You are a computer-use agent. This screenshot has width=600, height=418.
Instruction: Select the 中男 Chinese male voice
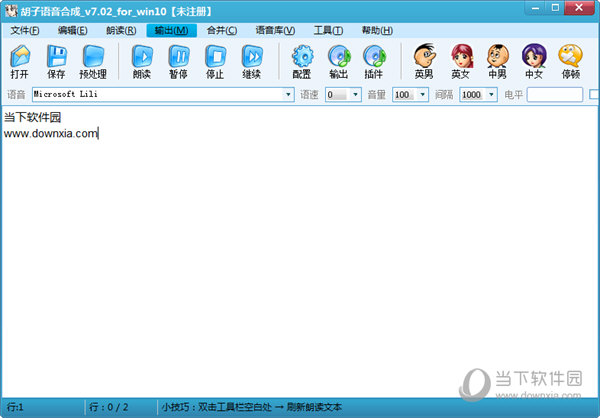pos(497,61)
